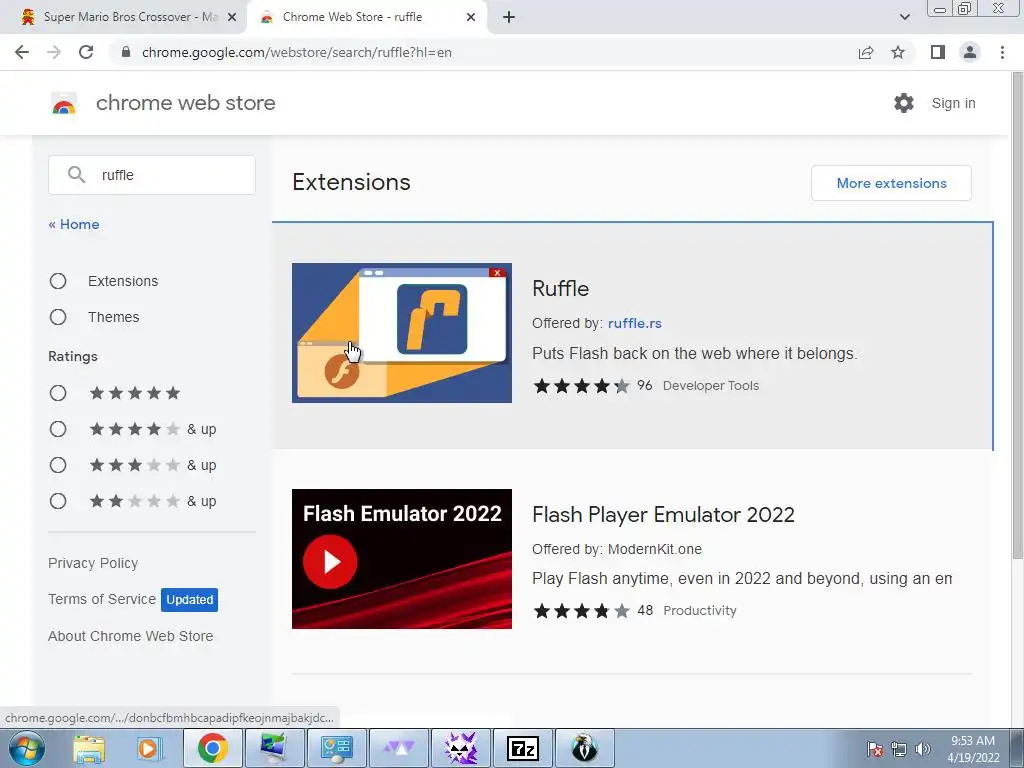Open the Windows Start menu
This screenshot has width=1024, height=768.
pos(26,748)
